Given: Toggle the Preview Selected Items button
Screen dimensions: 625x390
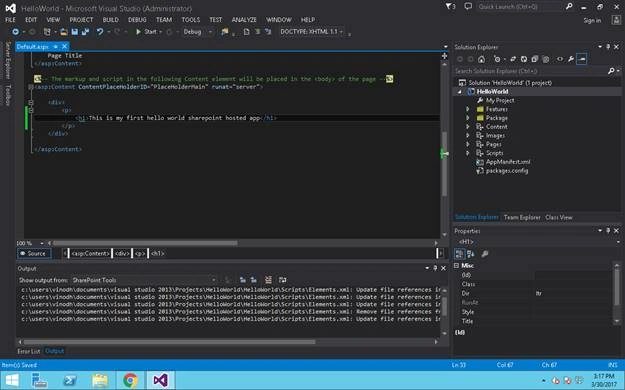Looking at the screenshot, I should point(582,59).
